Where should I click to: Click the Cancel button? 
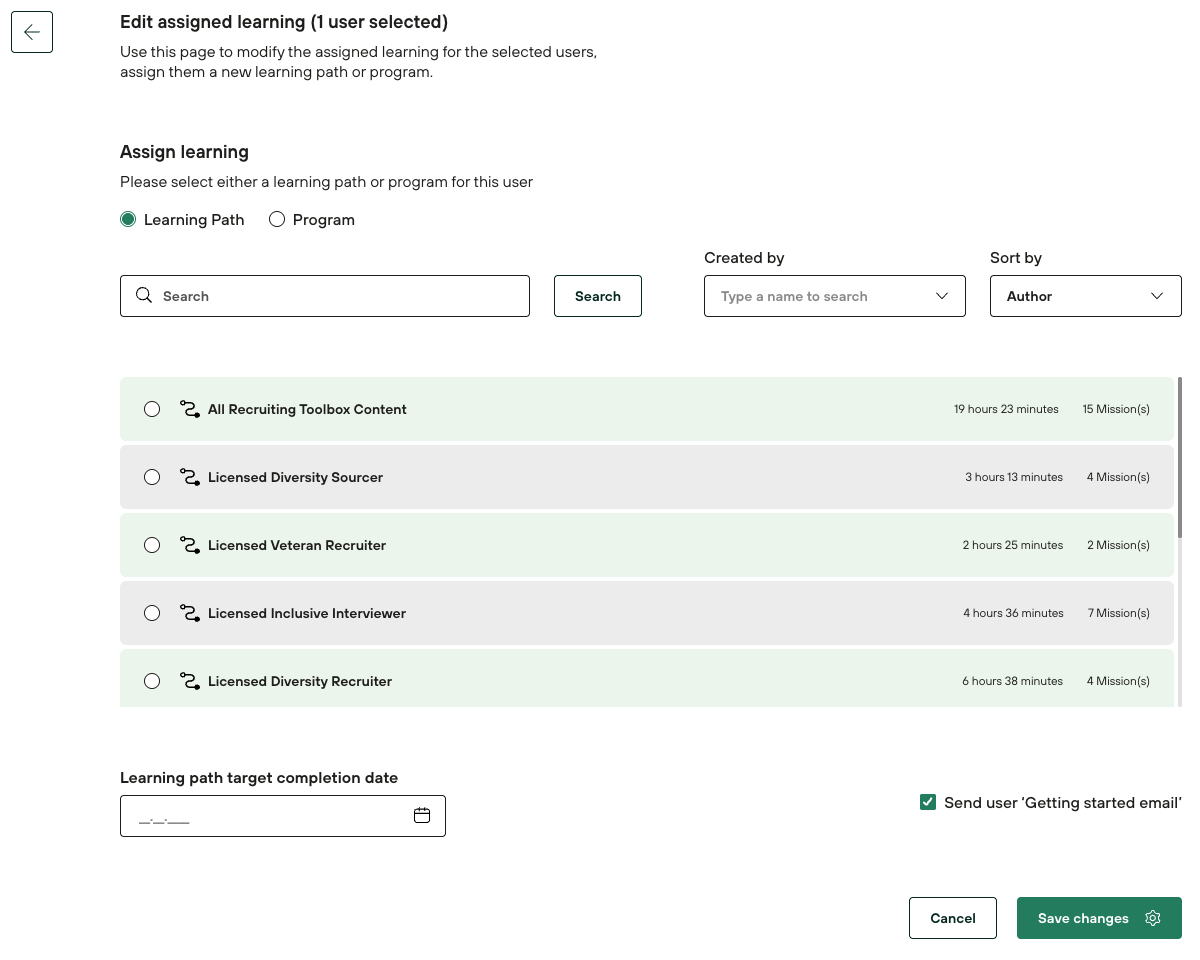coord(952,918)
